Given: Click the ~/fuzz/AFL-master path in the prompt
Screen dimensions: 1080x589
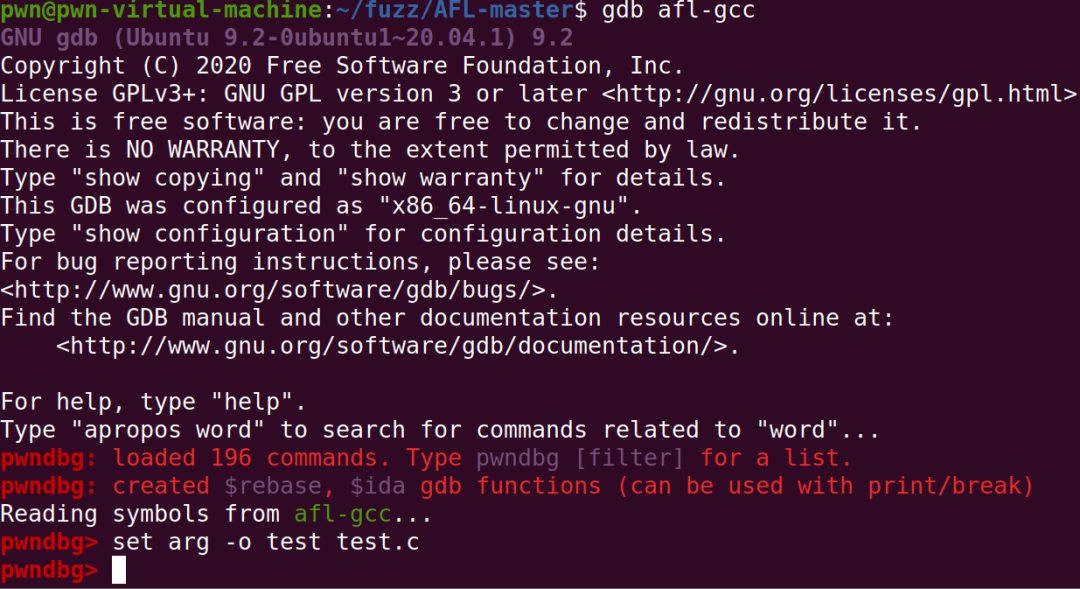Looking at the screenshot, I should 461,10.
